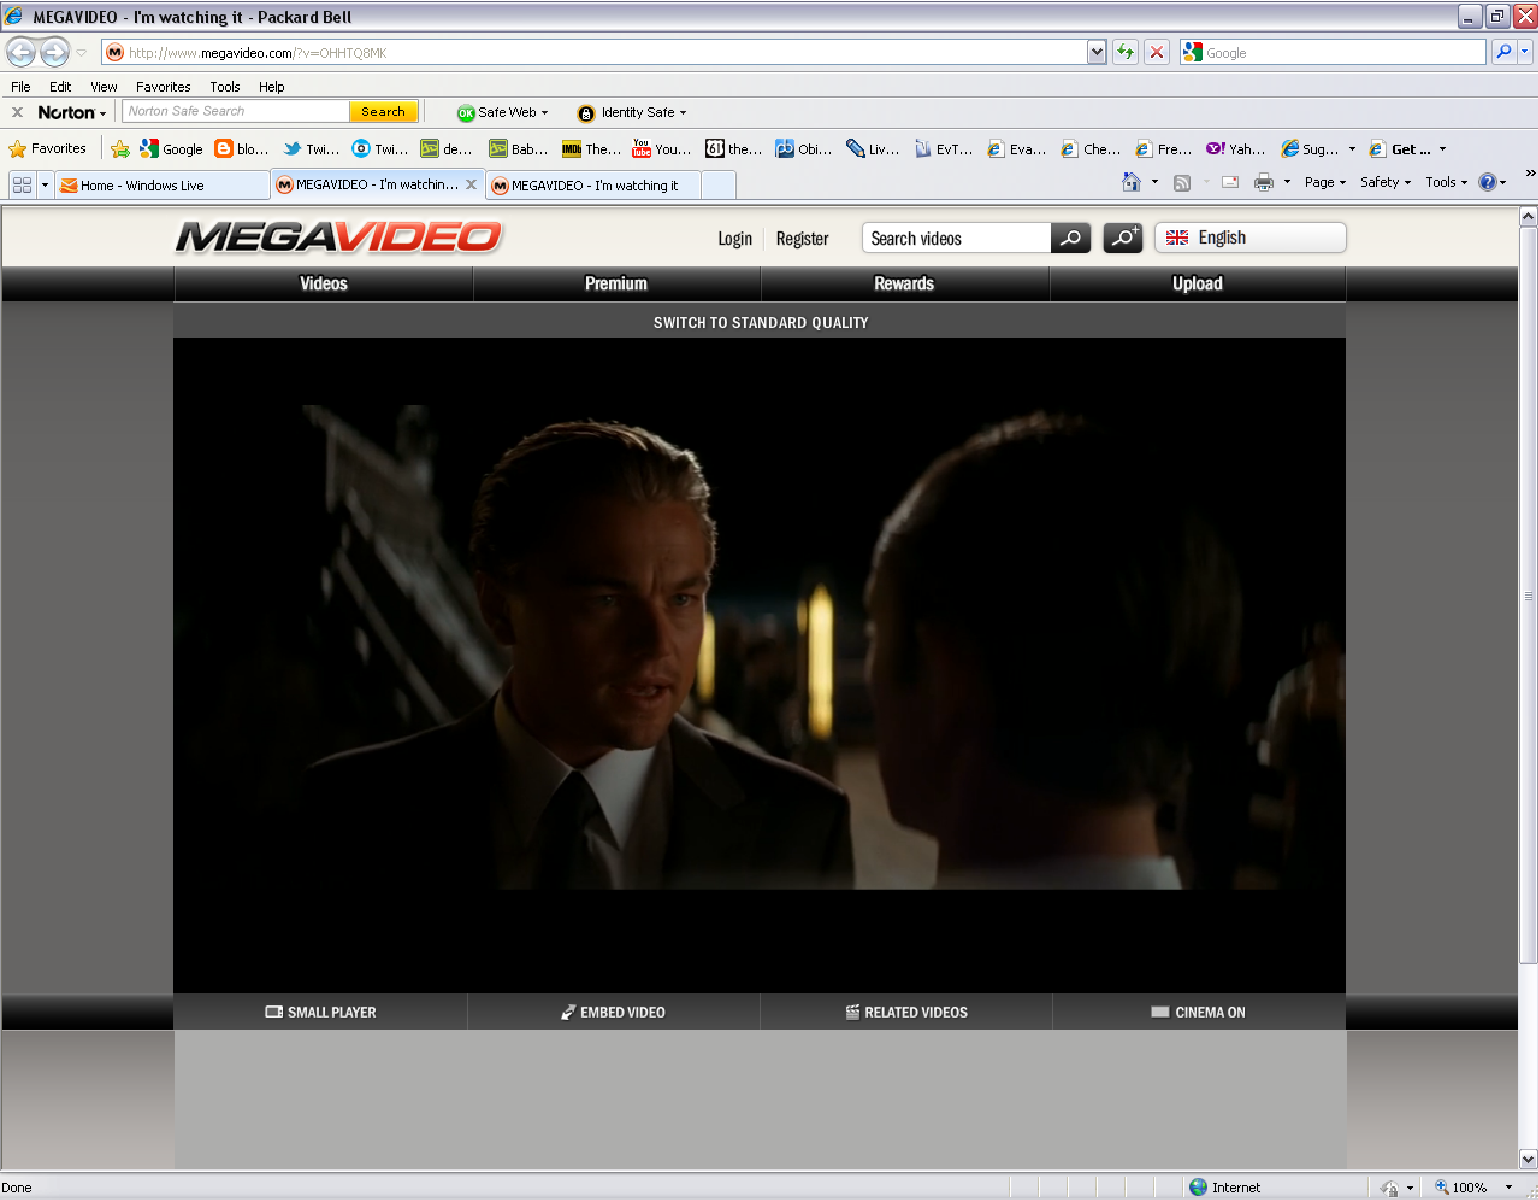The image size is (1538, 1200).
Task: Open the Safety command menu
Action: (x=1385, y=182)
